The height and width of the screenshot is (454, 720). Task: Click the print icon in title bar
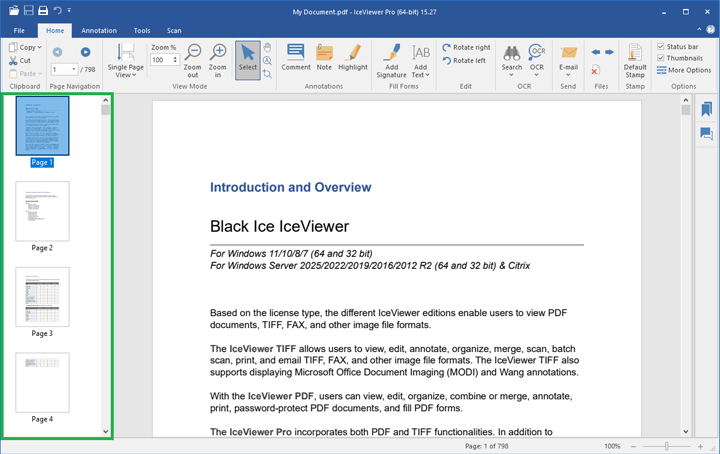point(43,10)
